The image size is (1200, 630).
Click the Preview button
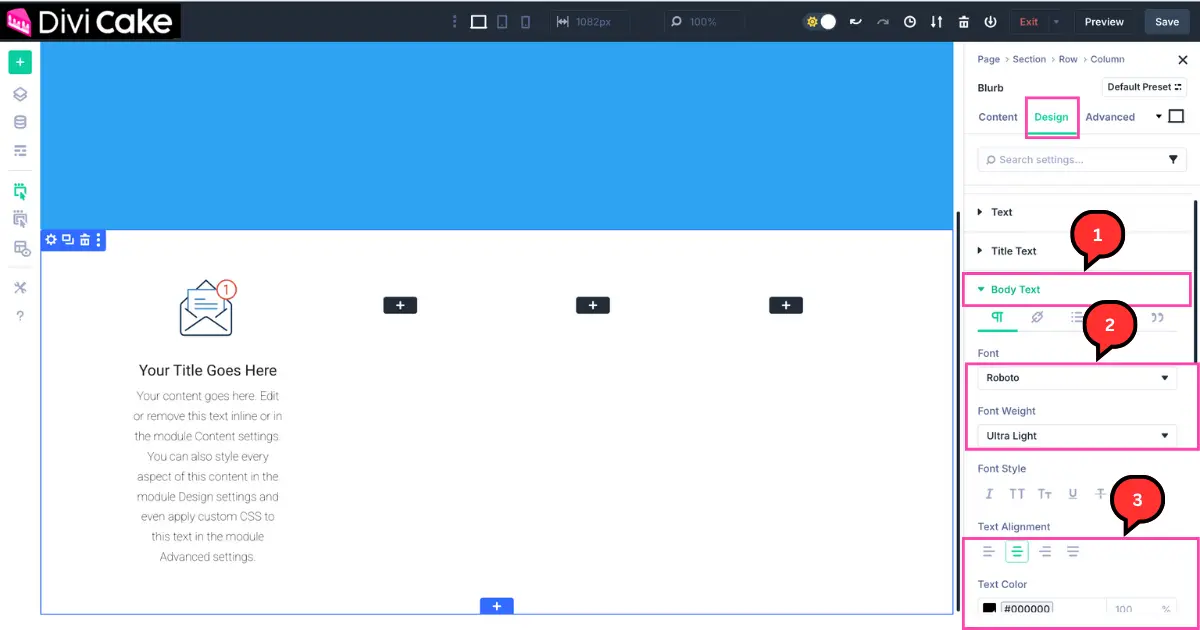pos(1104,22)
